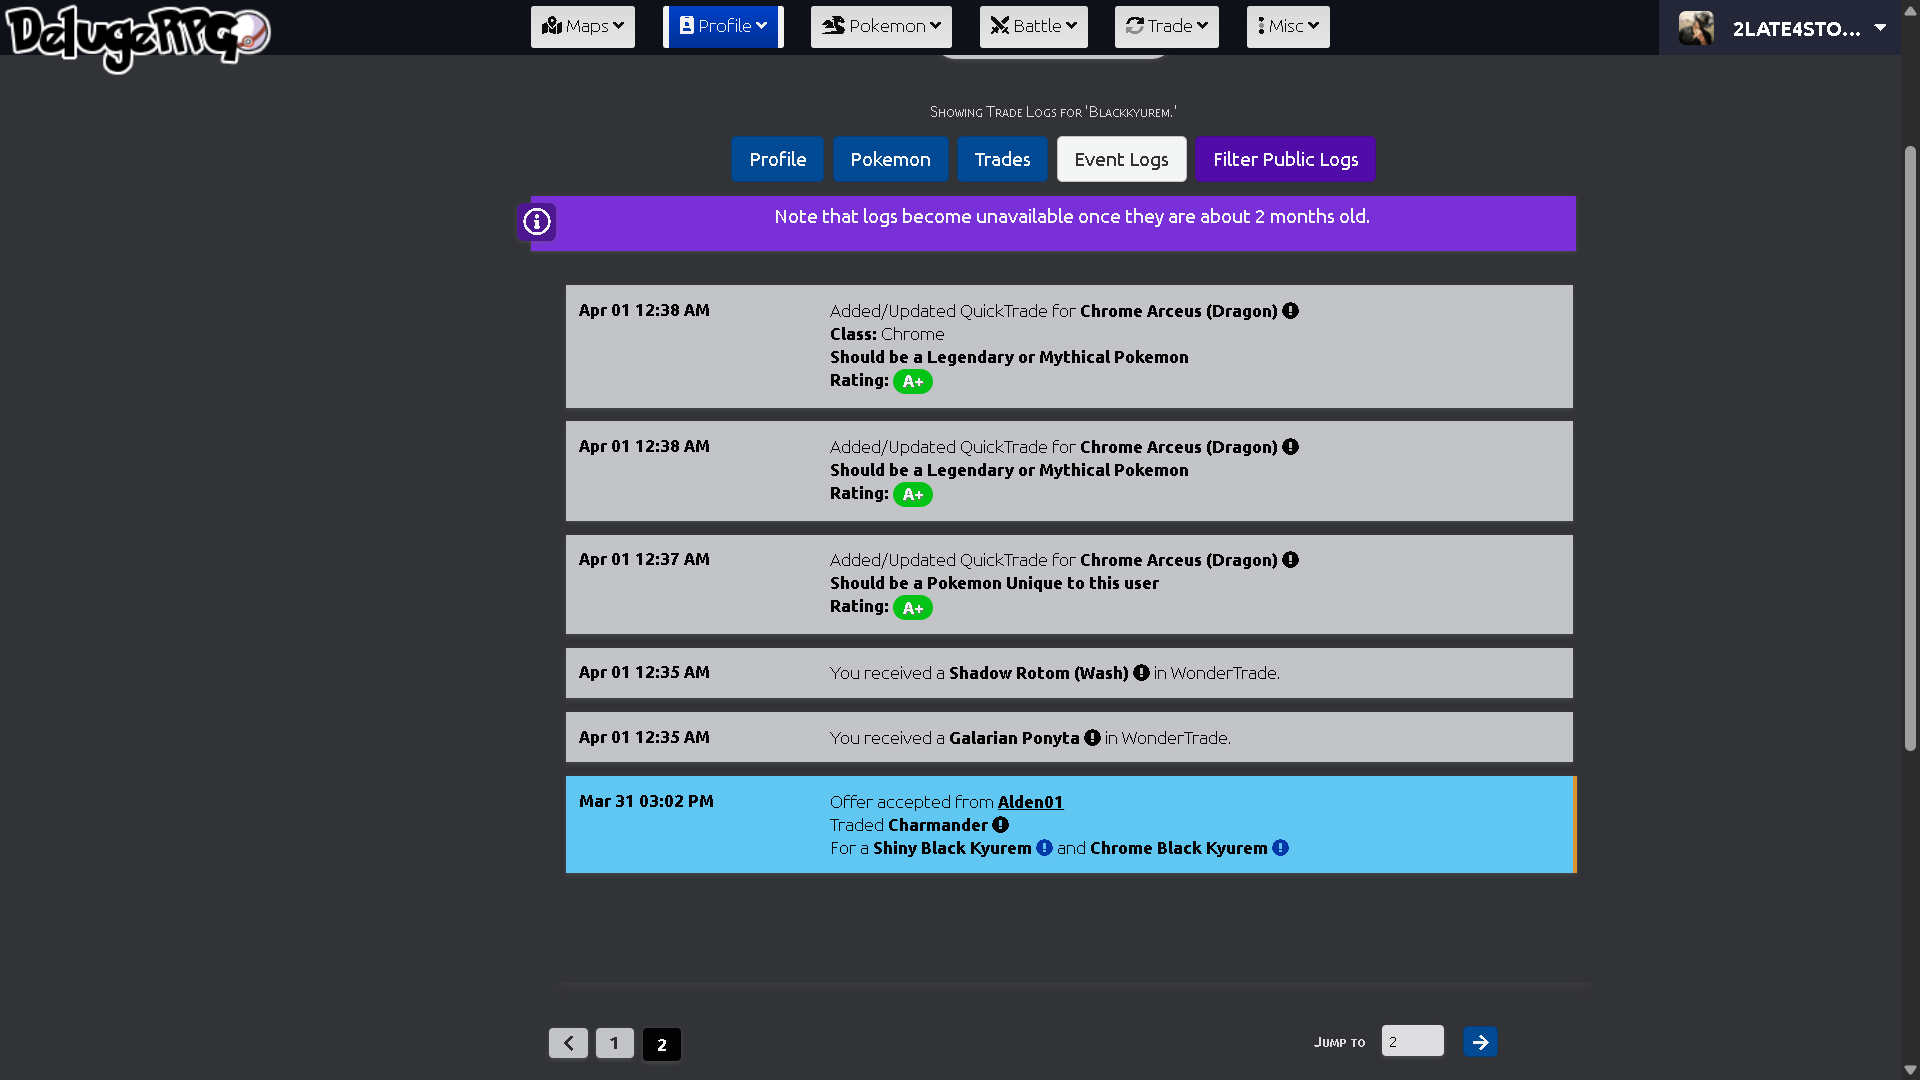Switch to the Pokemon tab button
This screenshot has width=1920, height=1080.
[891, 159]
